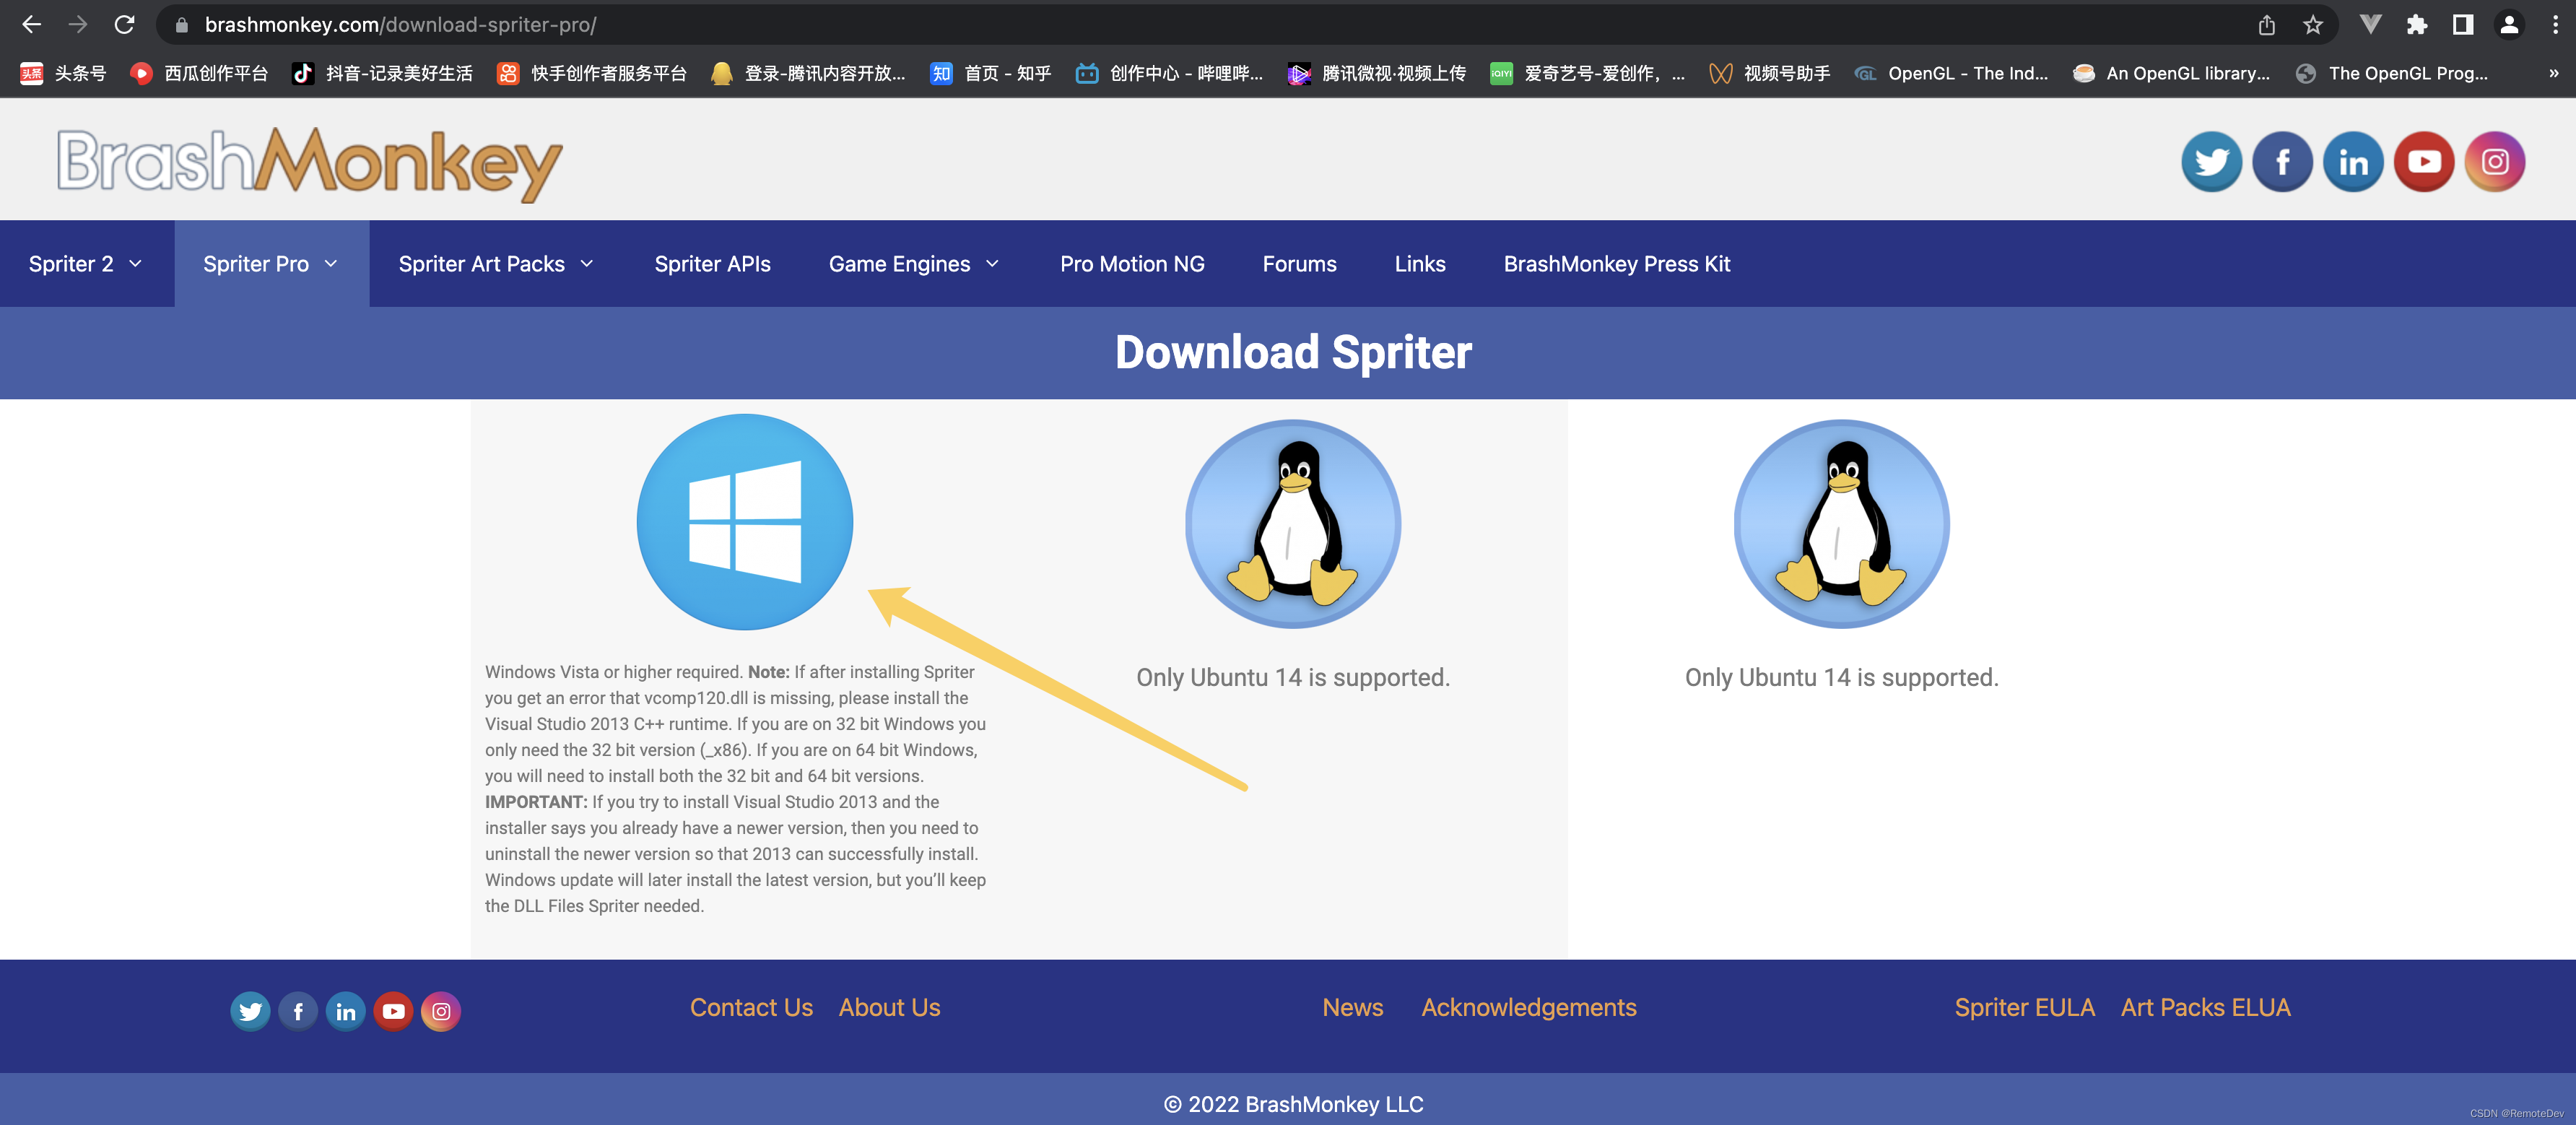The image size is (2576, 1125).
Task: Open the 爱奇艺号-爱创作 bookmark
Action: (1587, 73)
